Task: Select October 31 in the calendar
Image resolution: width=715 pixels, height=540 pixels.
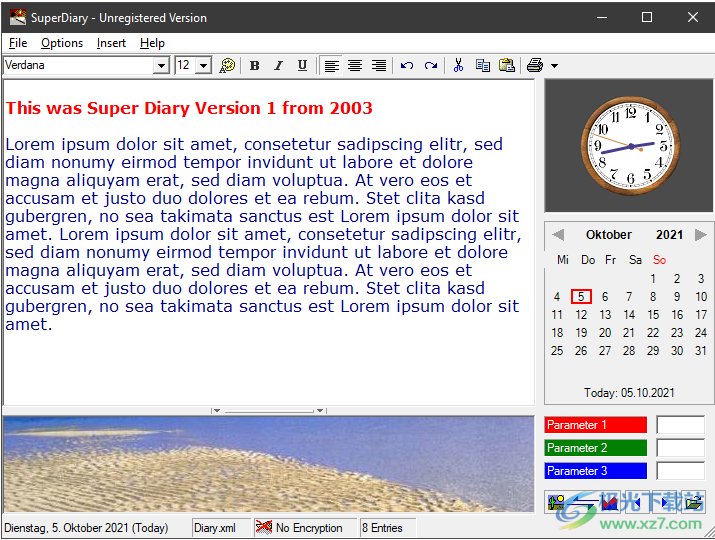Action: tap(701, 351)
